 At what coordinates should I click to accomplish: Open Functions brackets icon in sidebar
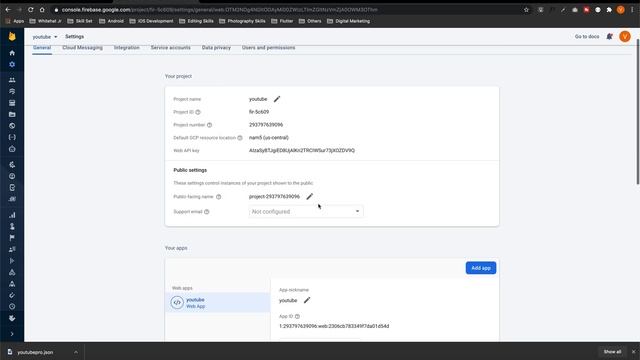(12, 137)
